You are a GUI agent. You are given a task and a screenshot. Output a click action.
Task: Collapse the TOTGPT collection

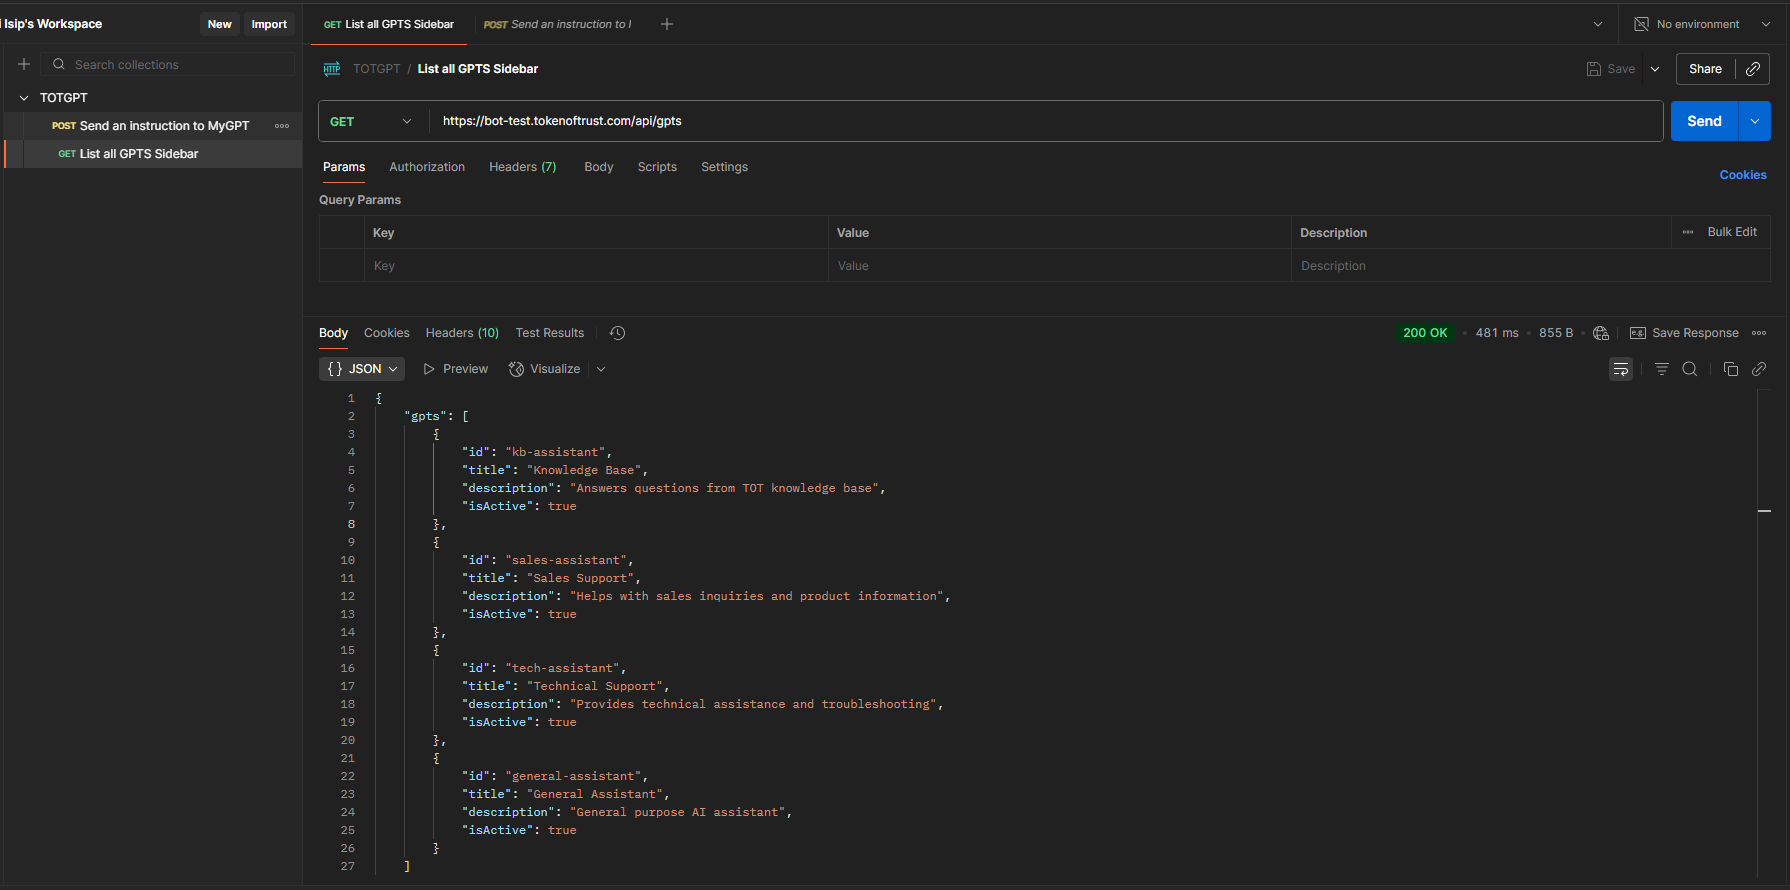pyautogui.click(x=24, y=98)
